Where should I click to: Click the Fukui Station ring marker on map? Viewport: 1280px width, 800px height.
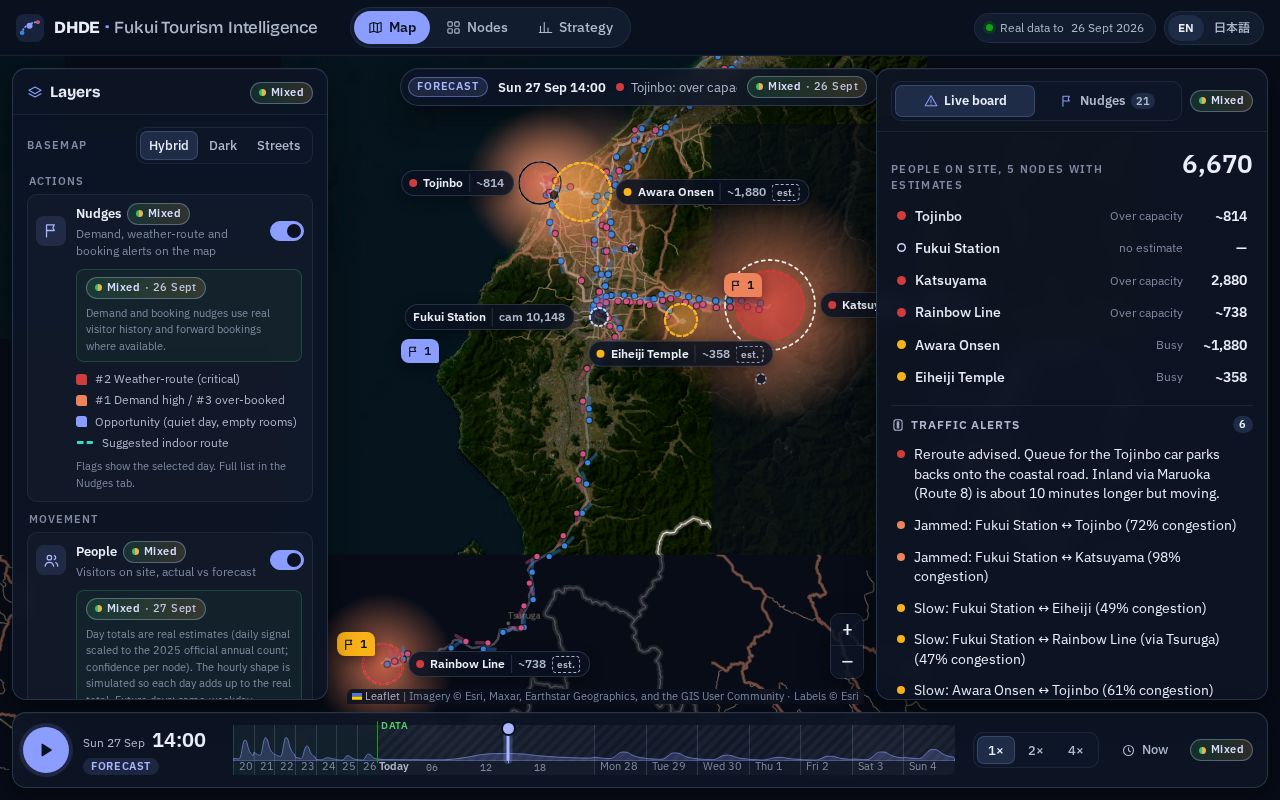[599, 317]
